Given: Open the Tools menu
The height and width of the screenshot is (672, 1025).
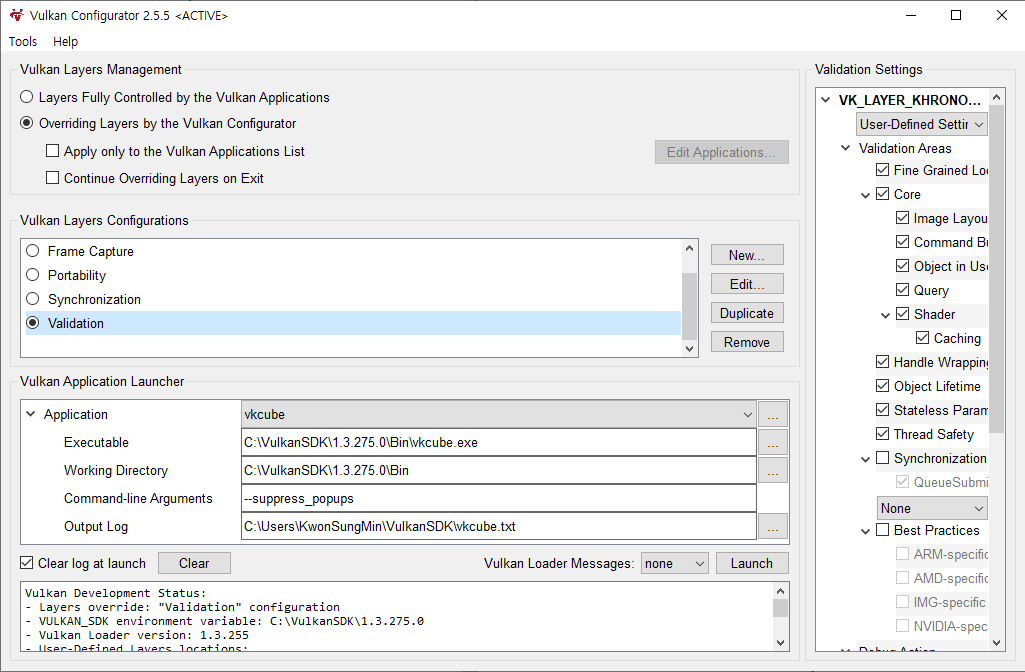Looking at the screenshot, I should click(22, 41).
